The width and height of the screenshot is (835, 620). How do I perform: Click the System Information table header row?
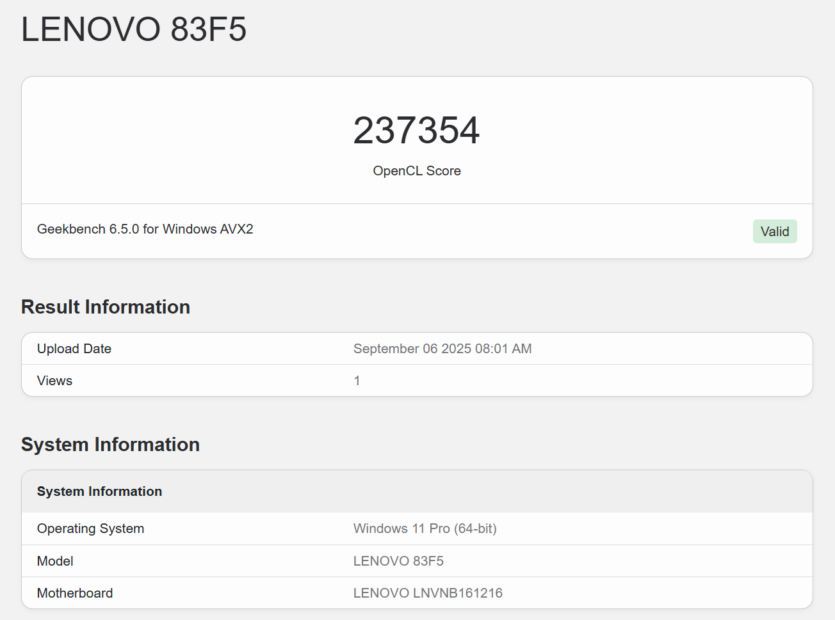[417, 491]
